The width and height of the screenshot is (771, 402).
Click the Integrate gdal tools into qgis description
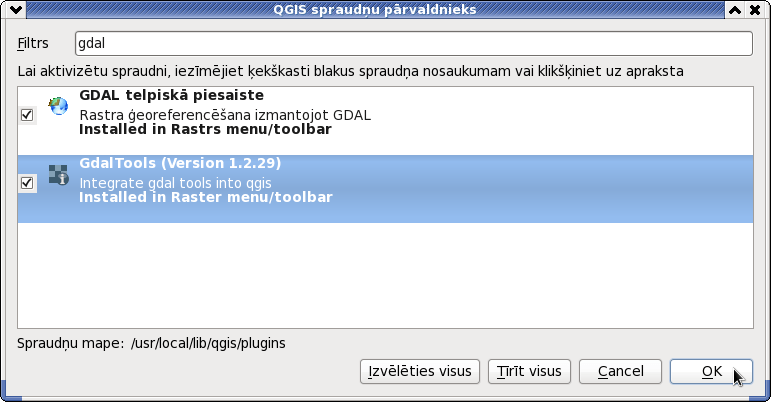[x=176, y=183]
